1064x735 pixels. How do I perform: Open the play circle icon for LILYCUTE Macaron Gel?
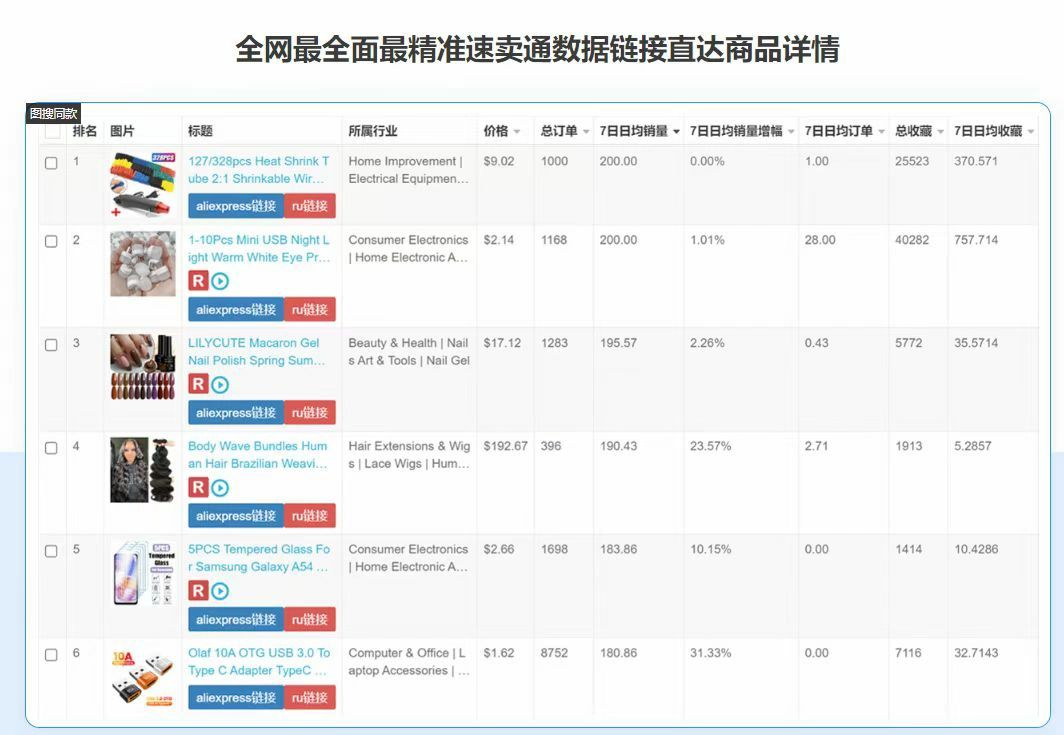tap(220, 385)
